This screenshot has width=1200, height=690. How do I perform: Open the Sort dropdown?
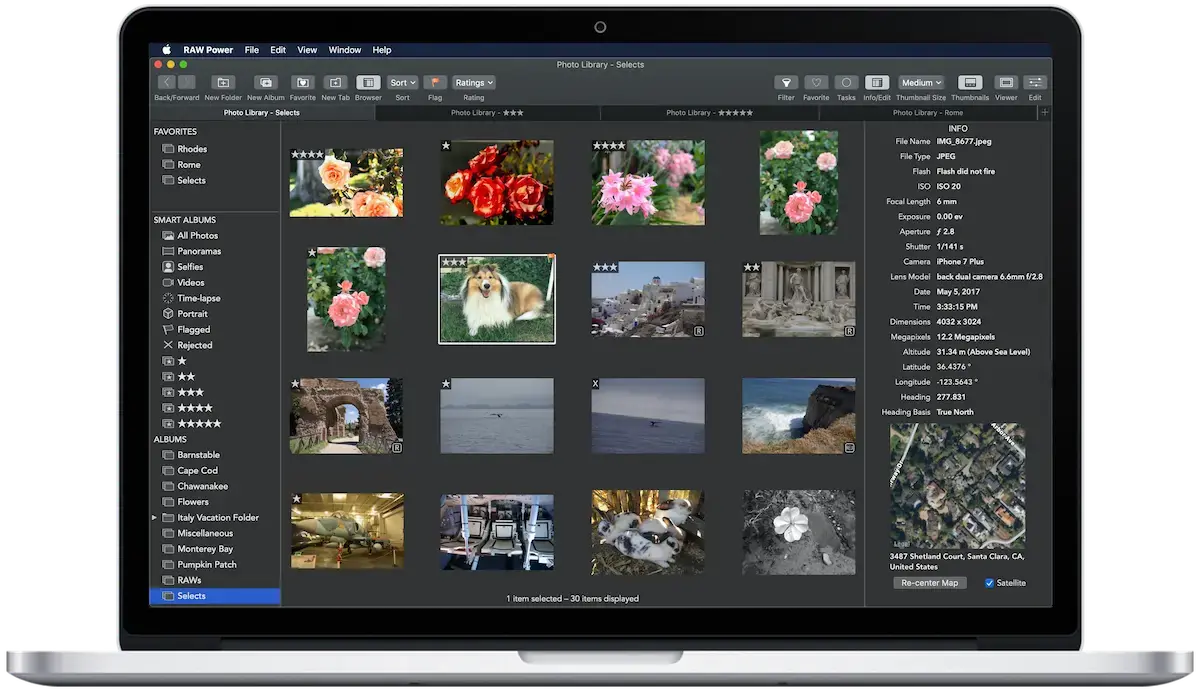pos(401,82)
